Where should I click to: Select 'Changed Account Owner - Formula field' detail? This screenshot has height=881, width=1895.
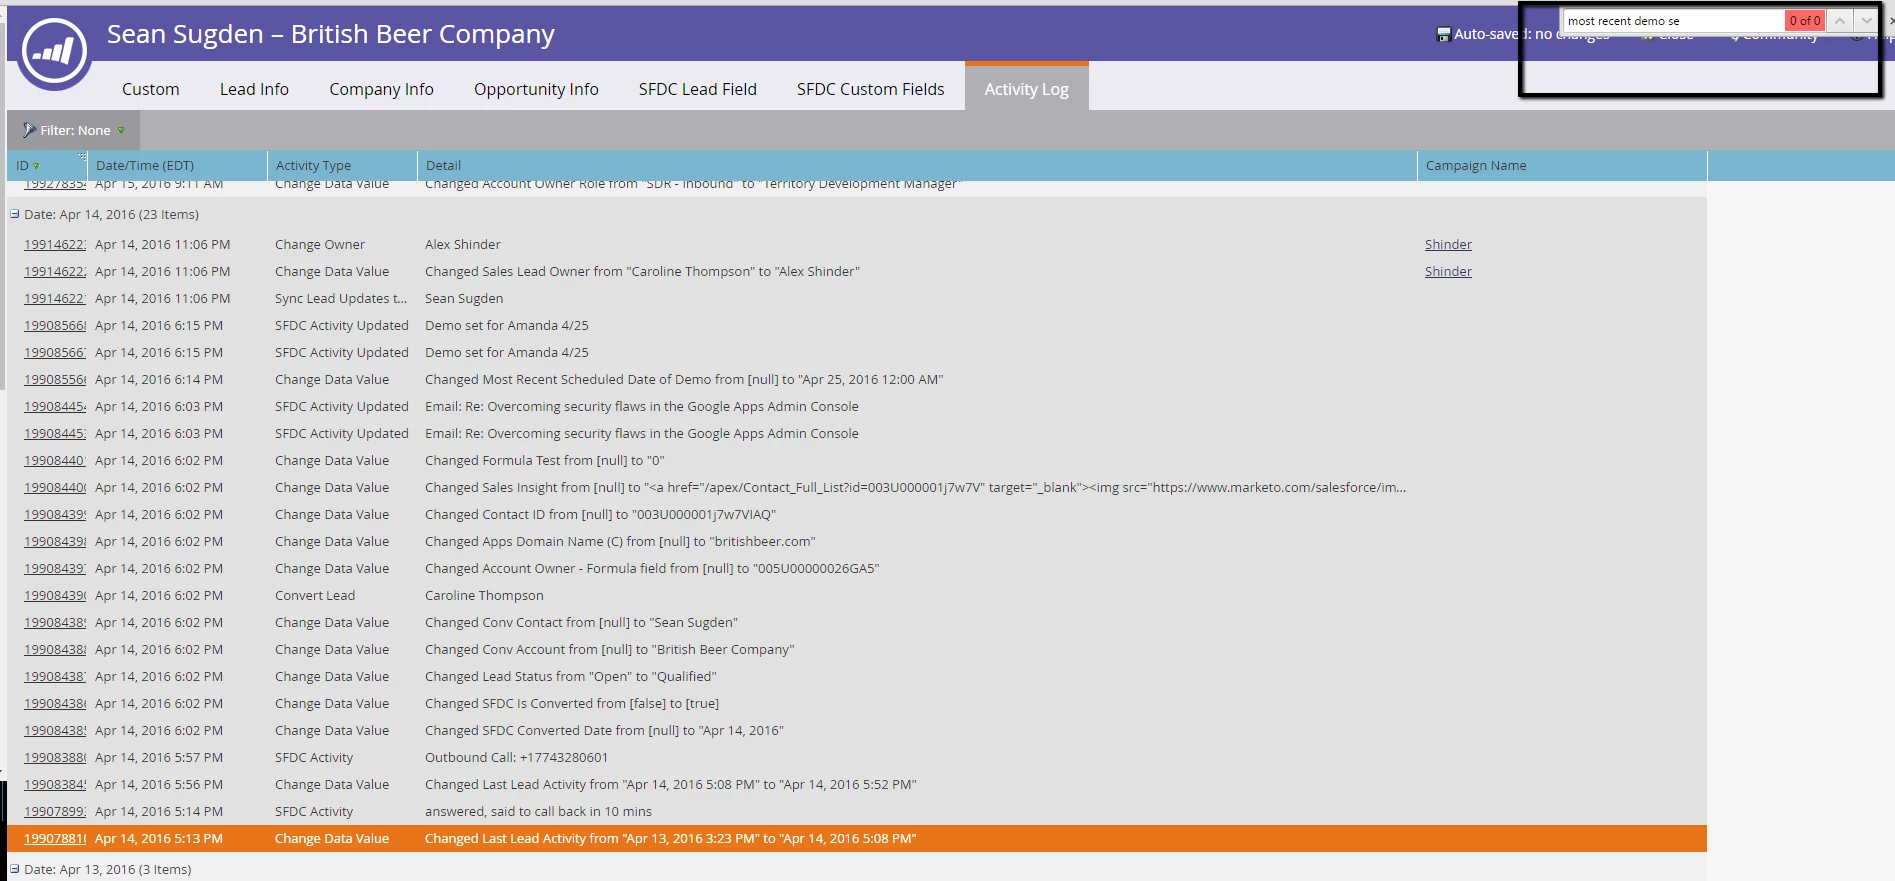click(x=652, y=568)
